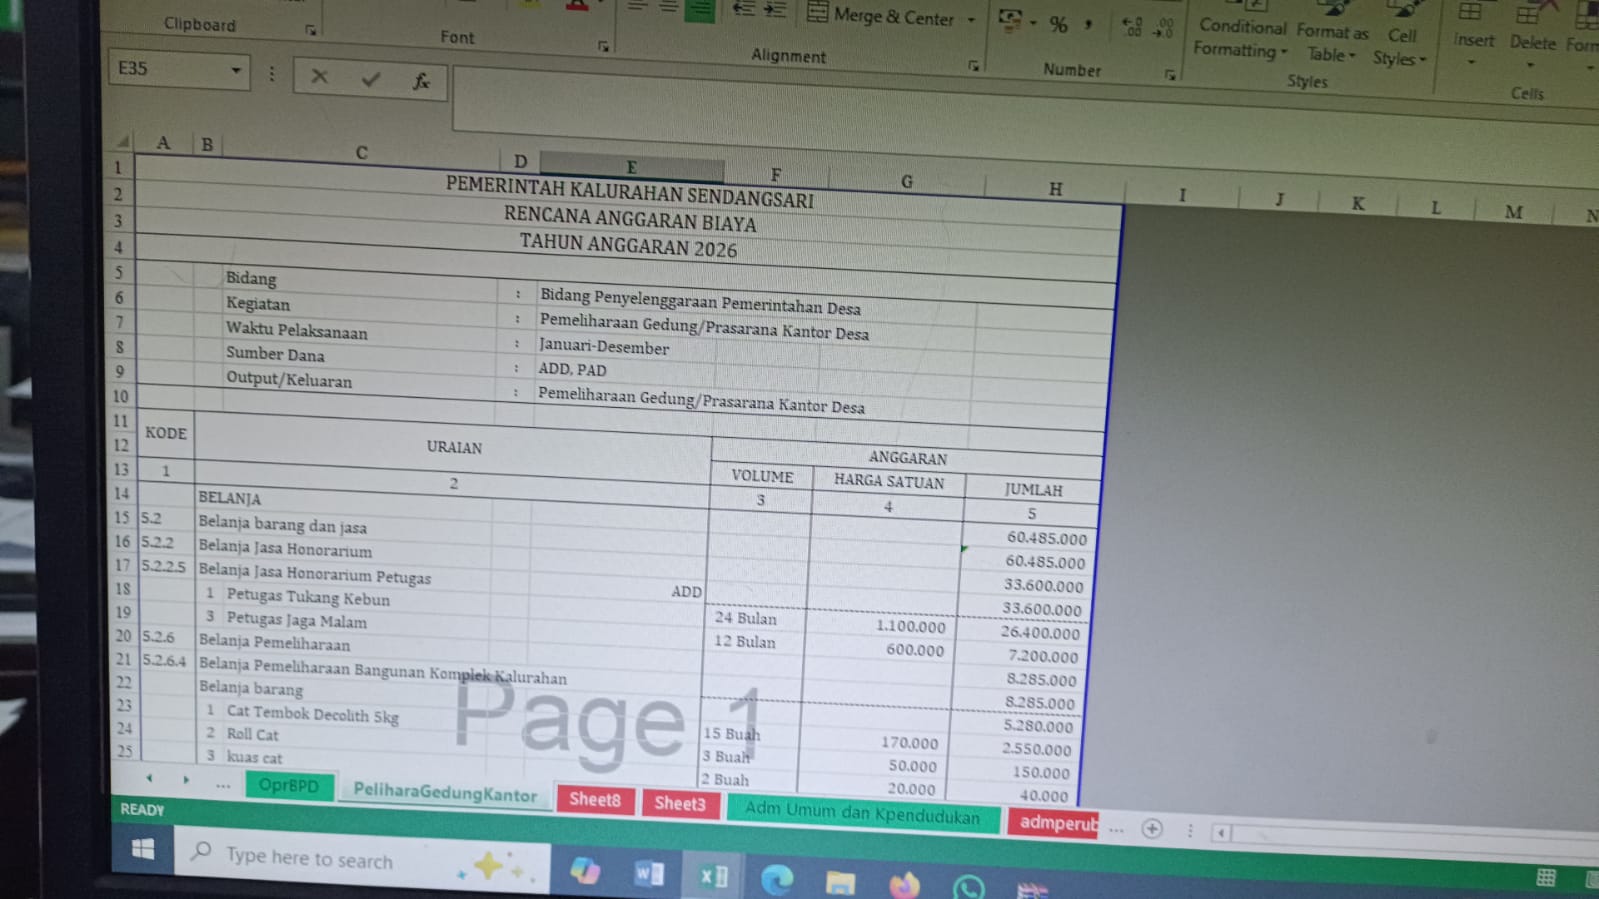Open File Explorer from the taskbar
This screenshot has height=899, width=1599.
click(840, 882)
